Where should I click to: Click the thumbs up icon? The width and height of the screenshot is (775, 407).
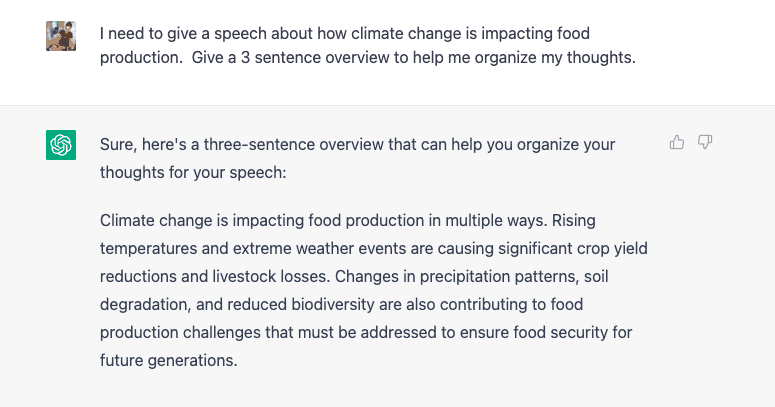(677, 143)
